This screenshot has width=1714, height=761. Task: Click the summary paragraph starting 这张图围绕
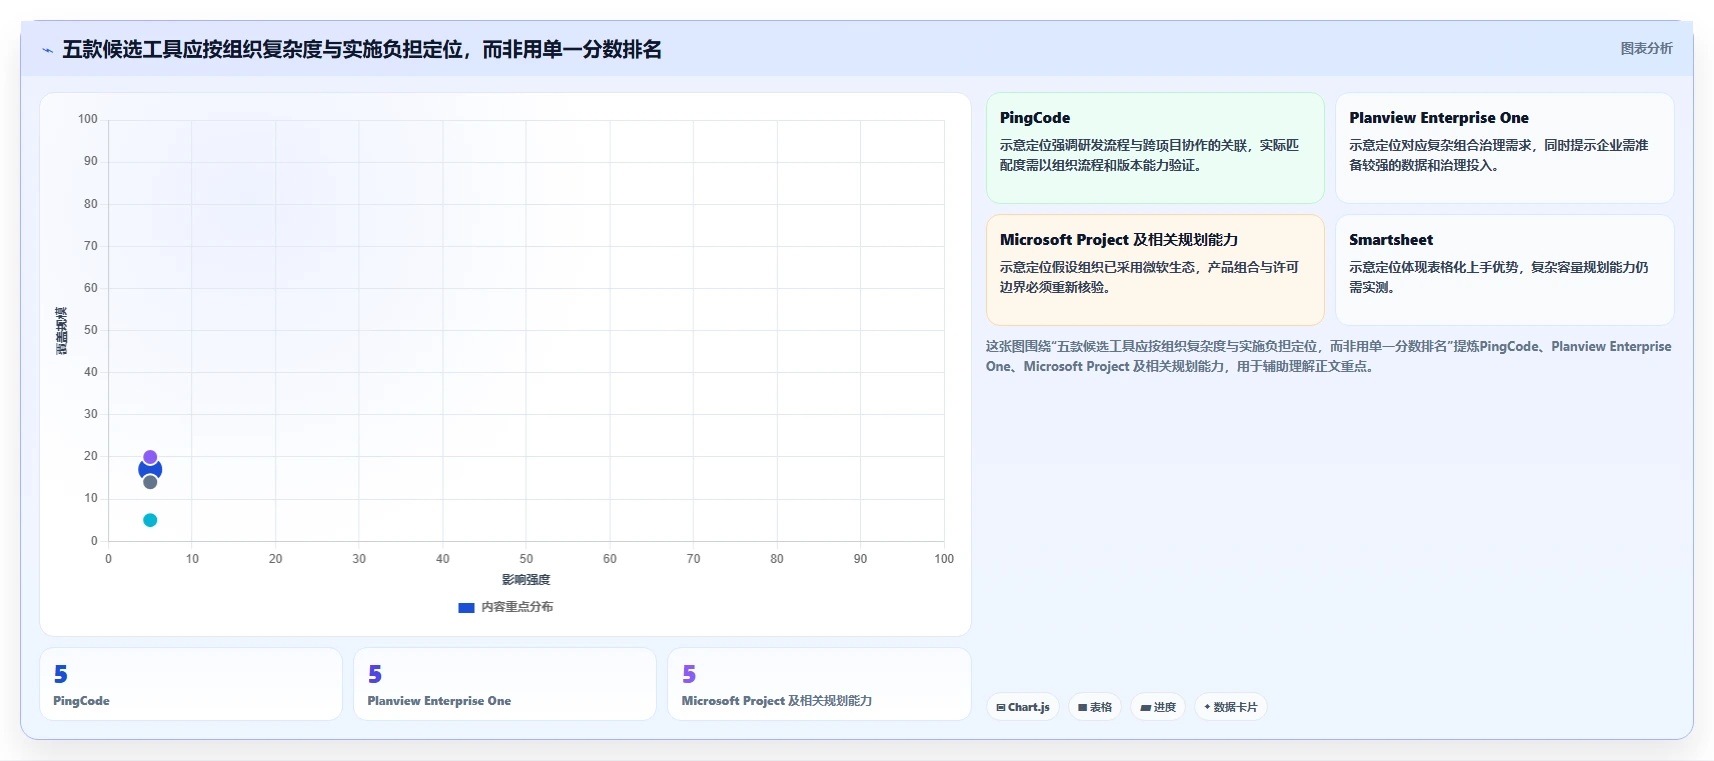(1328, 356)
